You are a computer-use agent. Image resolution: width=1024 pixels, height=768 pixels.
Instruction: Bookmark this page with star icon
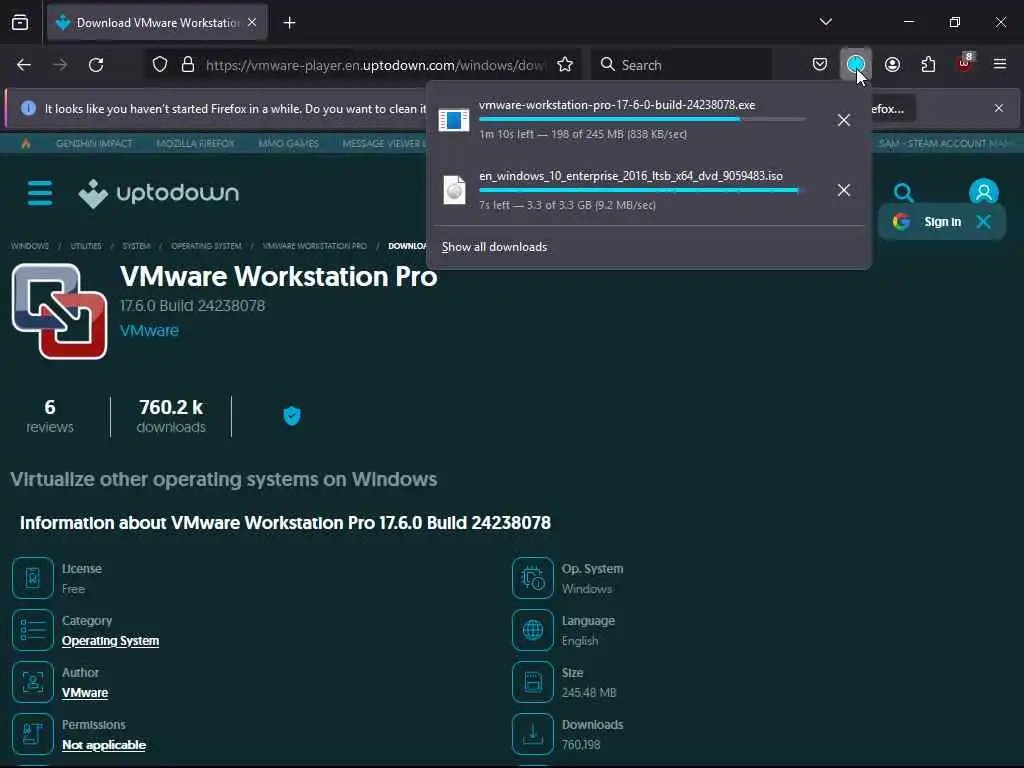[565, 65]
